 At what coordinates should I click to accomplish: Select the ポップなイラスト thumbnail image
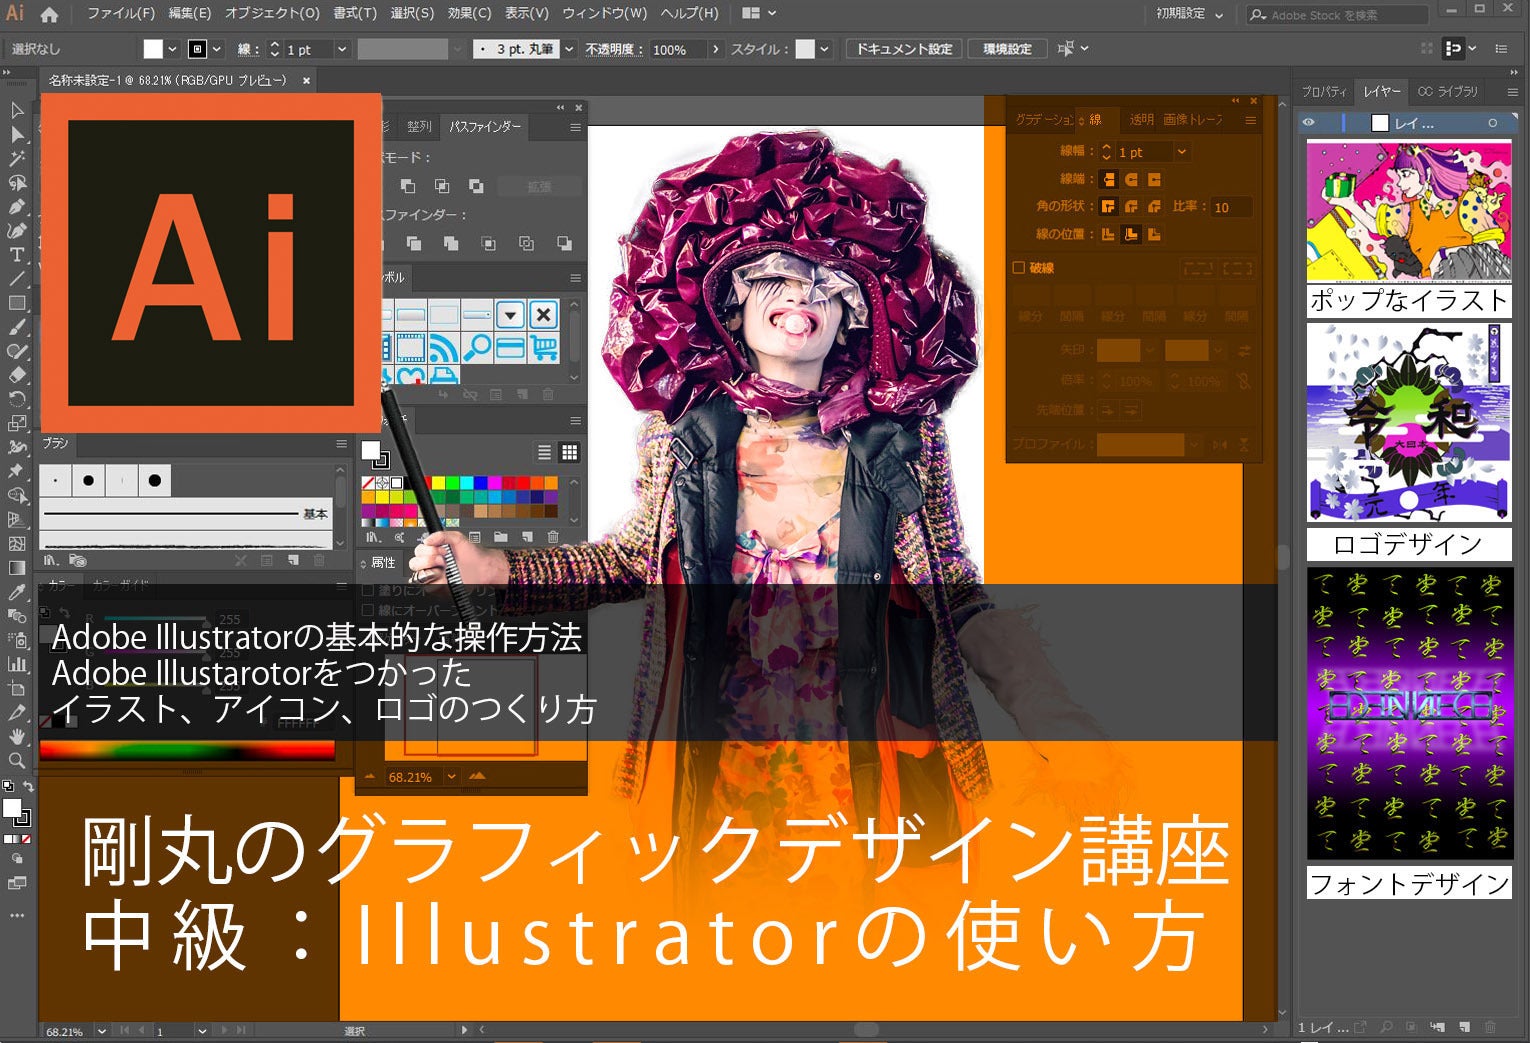coord(1409,211)
